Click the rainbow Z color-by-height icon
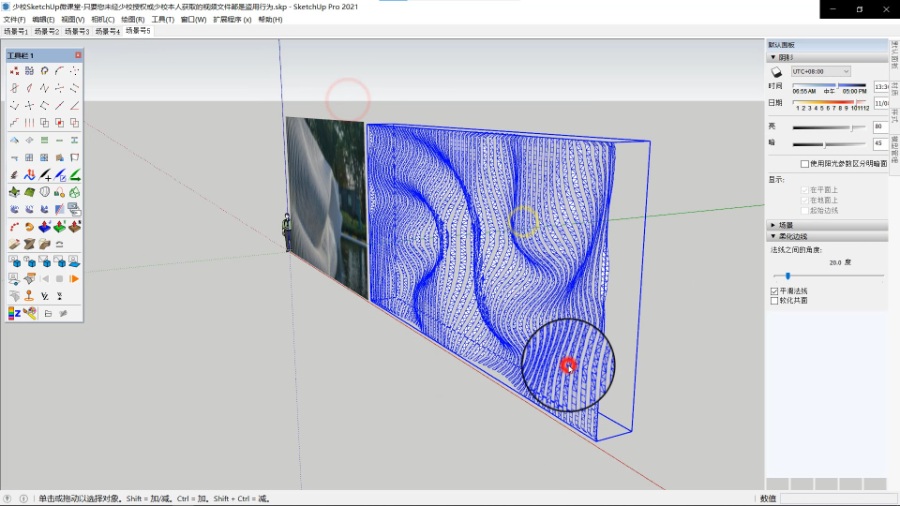 (14, 313)
